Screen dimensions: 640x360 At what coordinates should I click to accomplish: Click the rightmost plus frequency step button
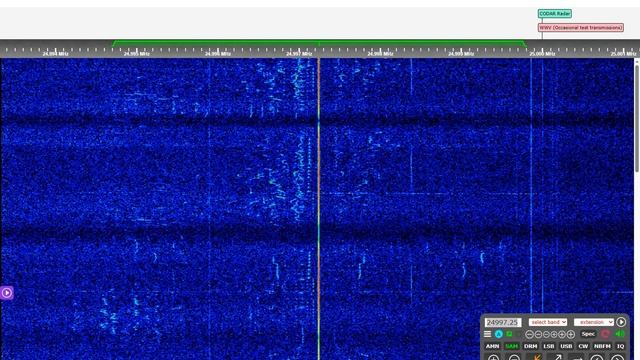coord(571,334)
